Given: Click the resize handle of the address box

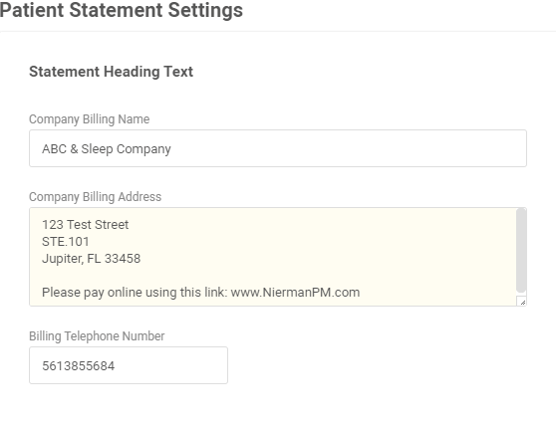Looking at the screenshot, I should [x=522, y=302].
